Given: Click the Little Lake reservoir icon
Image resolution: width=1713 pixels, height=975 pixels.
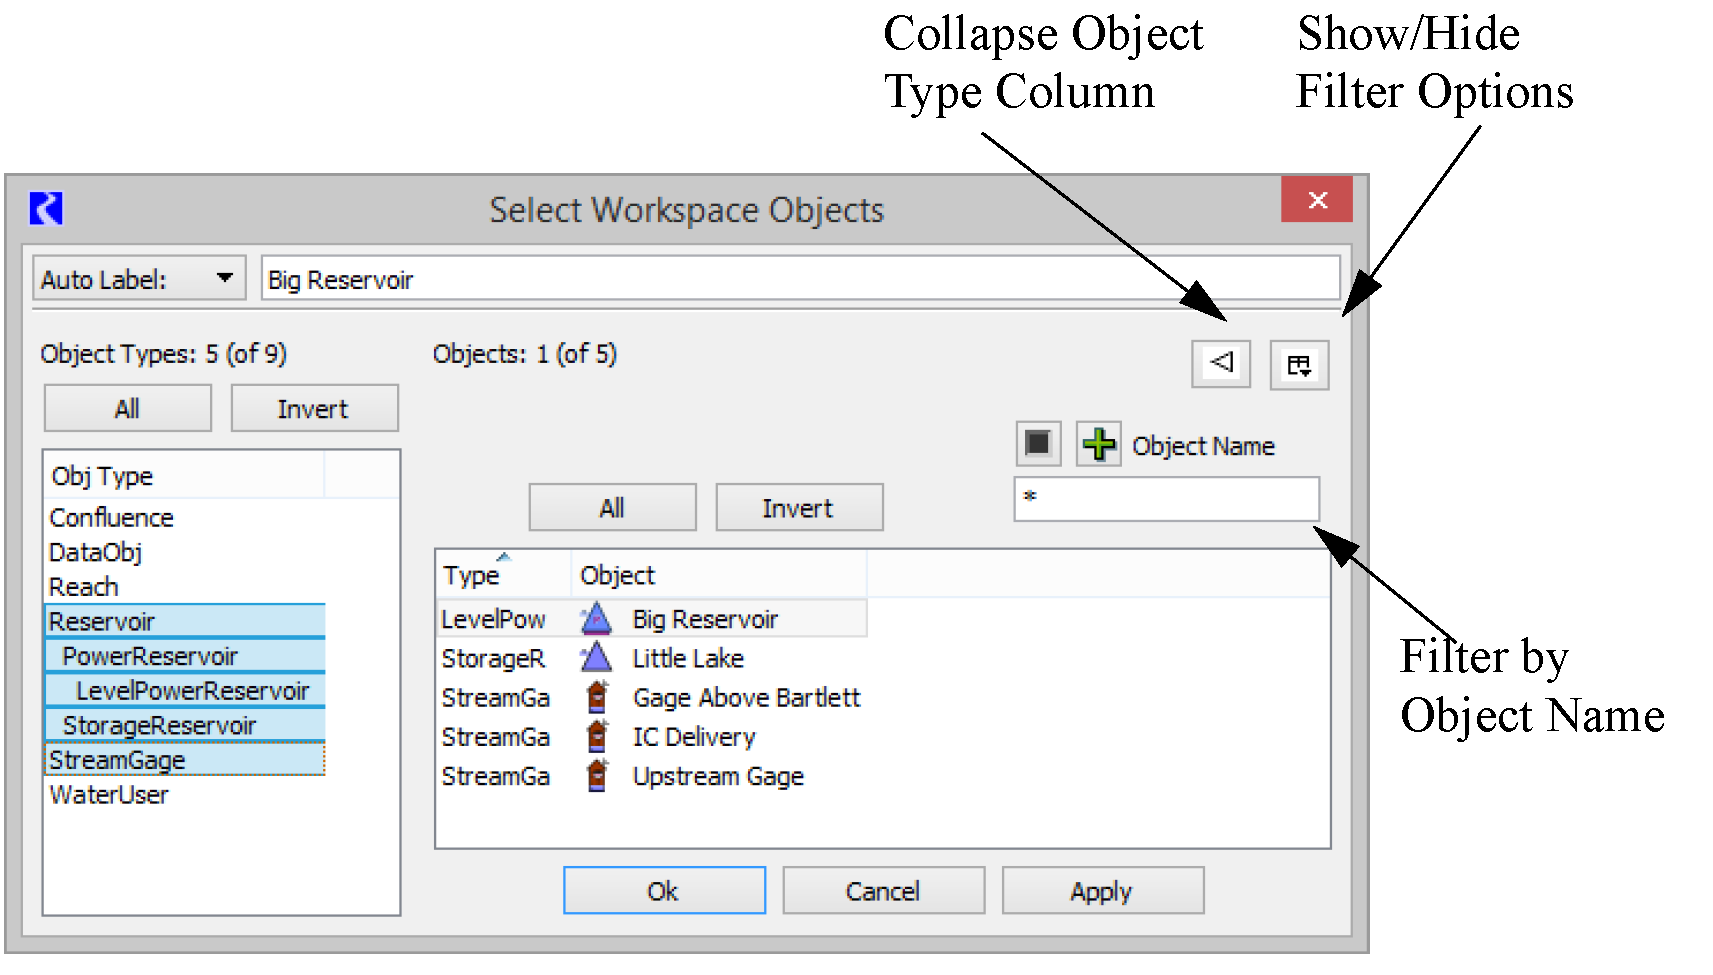Looking at the screenshot, I should [596, 658].
